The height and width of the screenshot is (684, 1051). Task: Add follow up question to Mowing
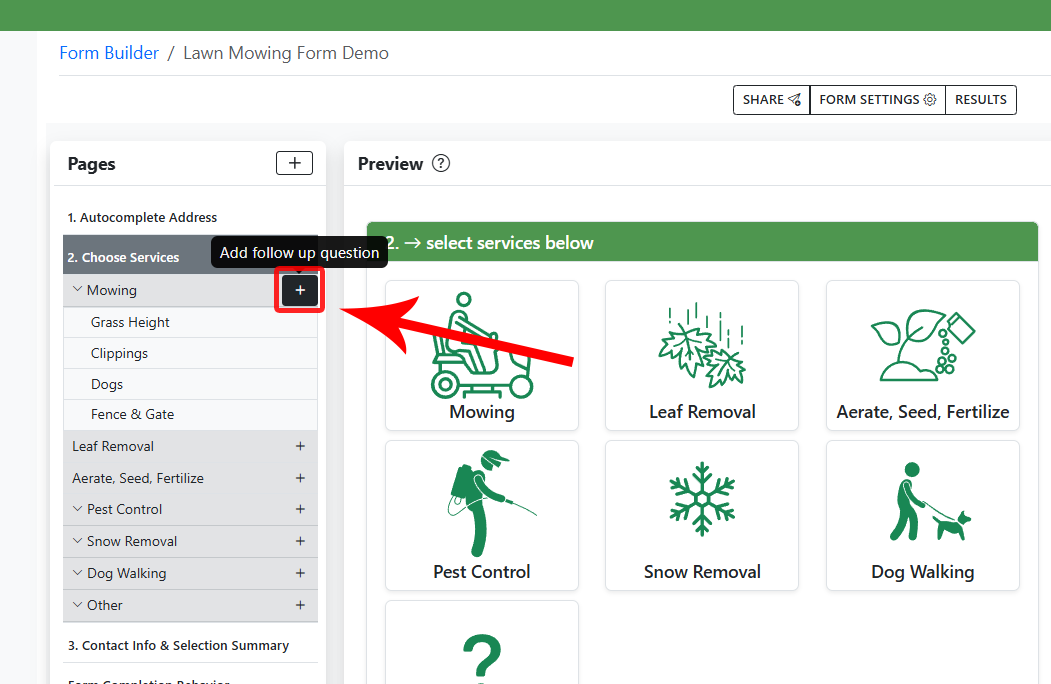click(300, 290)
